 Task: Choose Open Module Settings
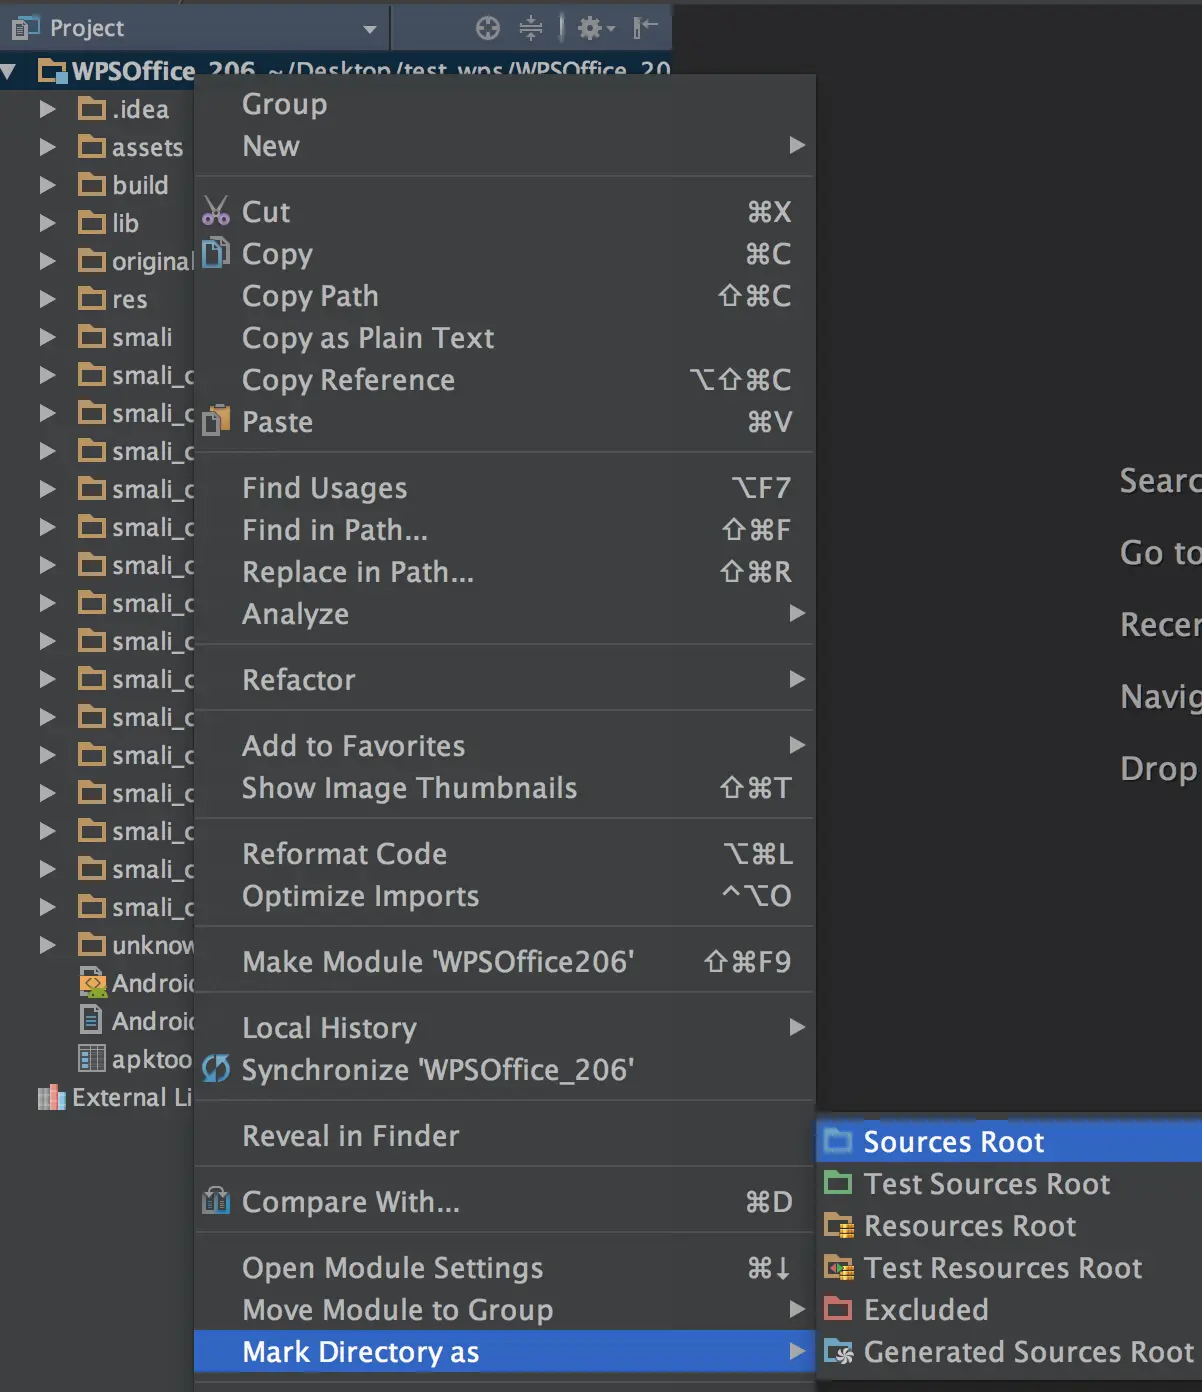(504, 1268)
